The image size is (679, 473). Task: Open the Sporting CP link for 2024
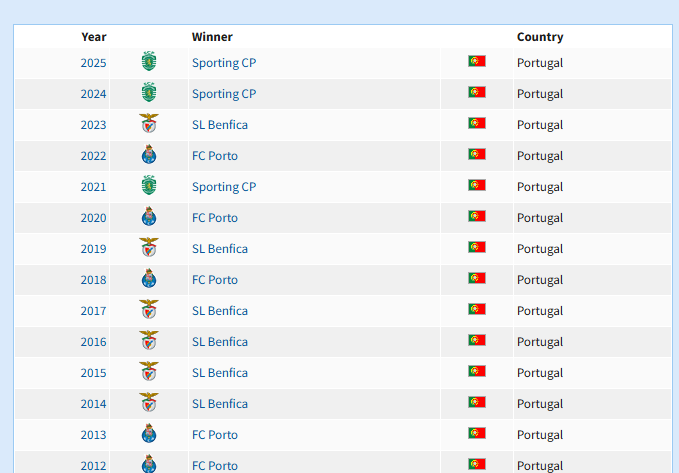coord(224,94)
